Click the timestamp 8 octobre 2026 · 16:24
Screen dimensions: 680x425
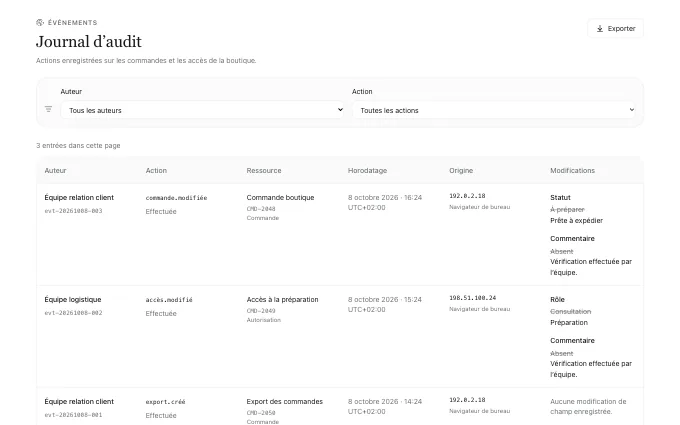coord(385,197)
